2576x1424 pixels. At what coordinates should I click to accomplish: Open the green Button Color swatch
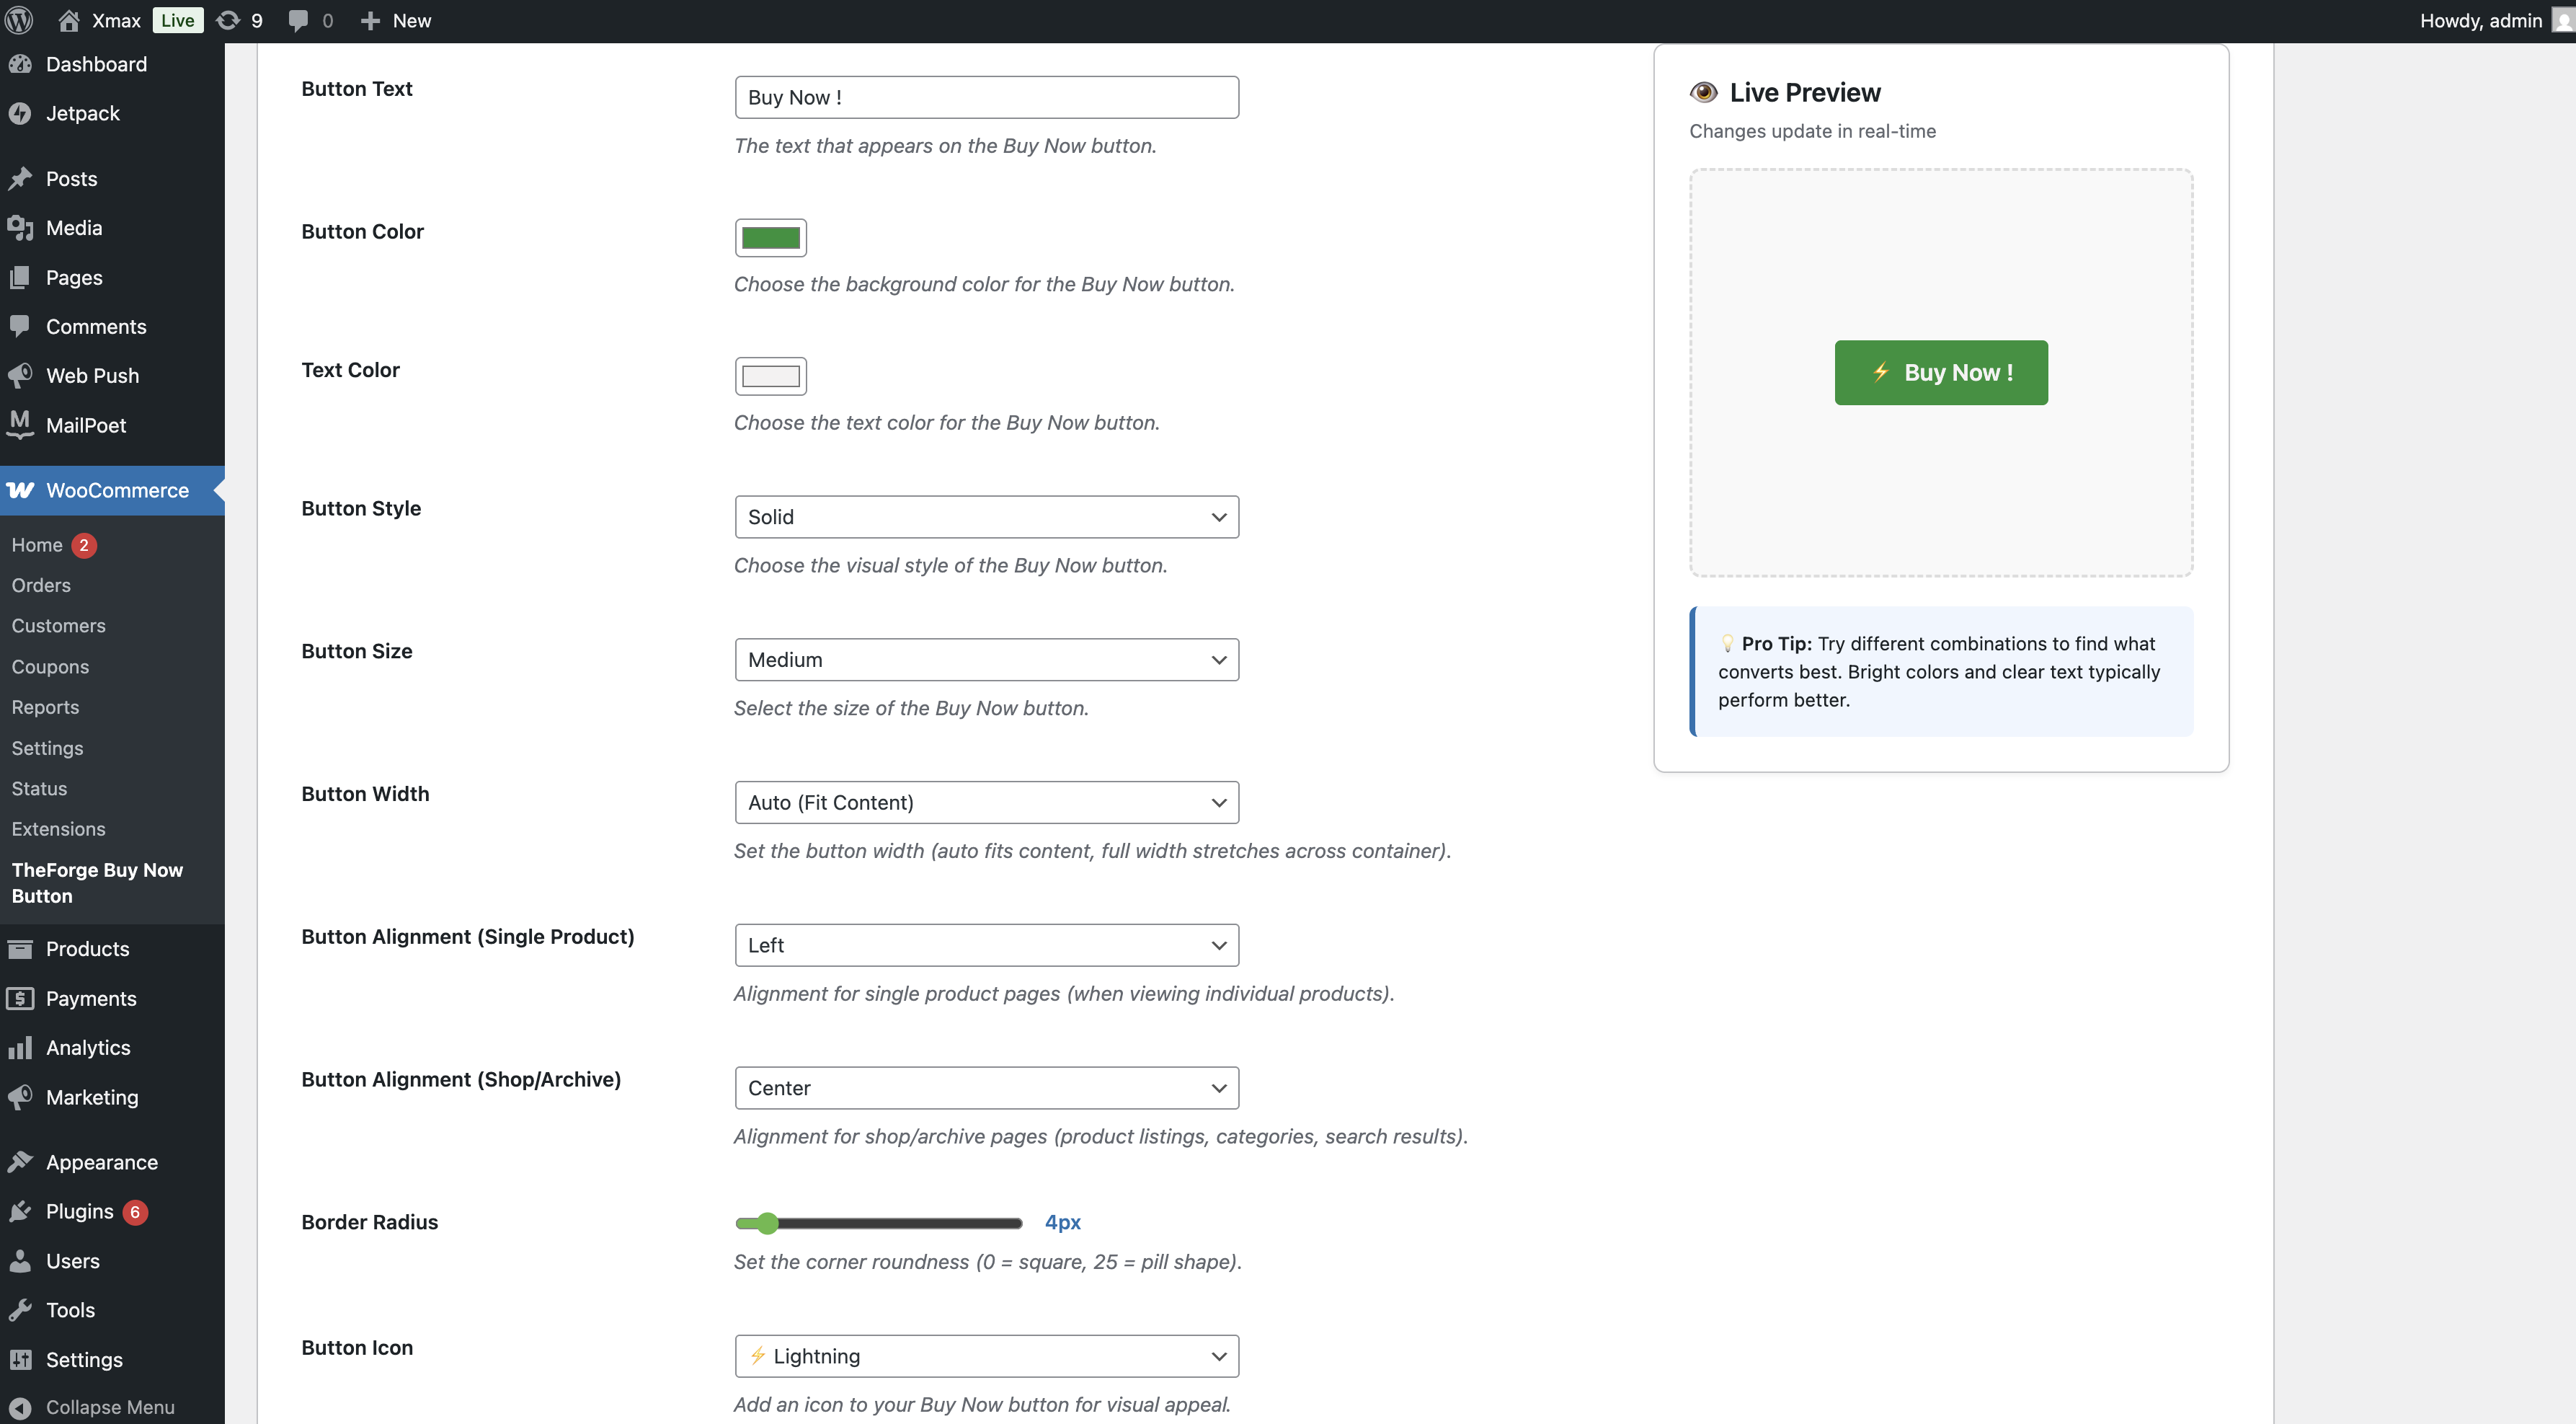[770, 238]
